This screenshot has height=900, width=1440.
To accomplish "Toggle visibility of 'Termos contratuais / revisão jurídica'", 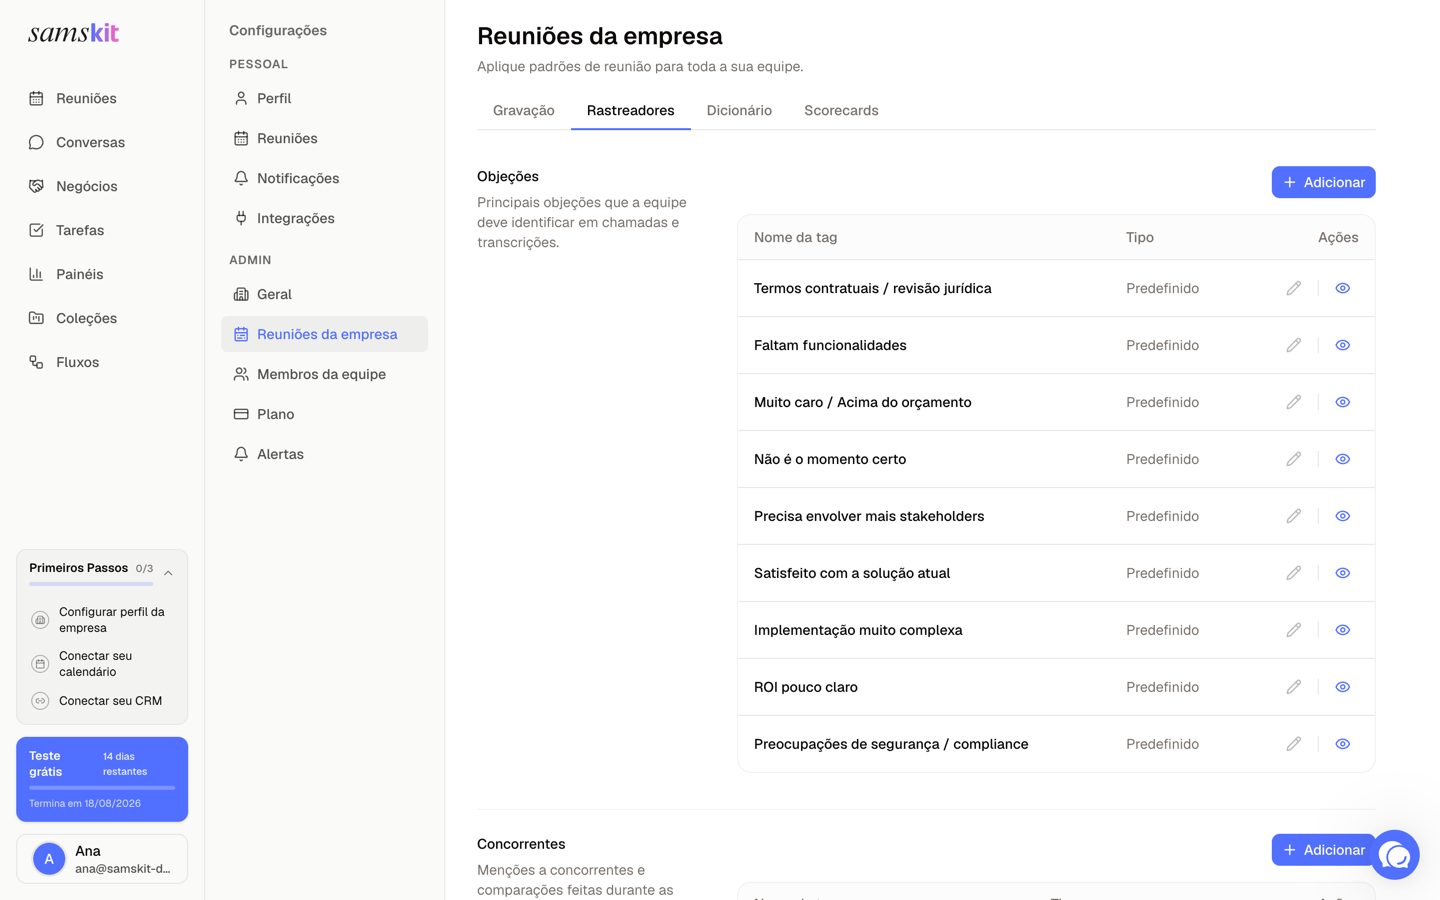I will (x=1342, y=288).
